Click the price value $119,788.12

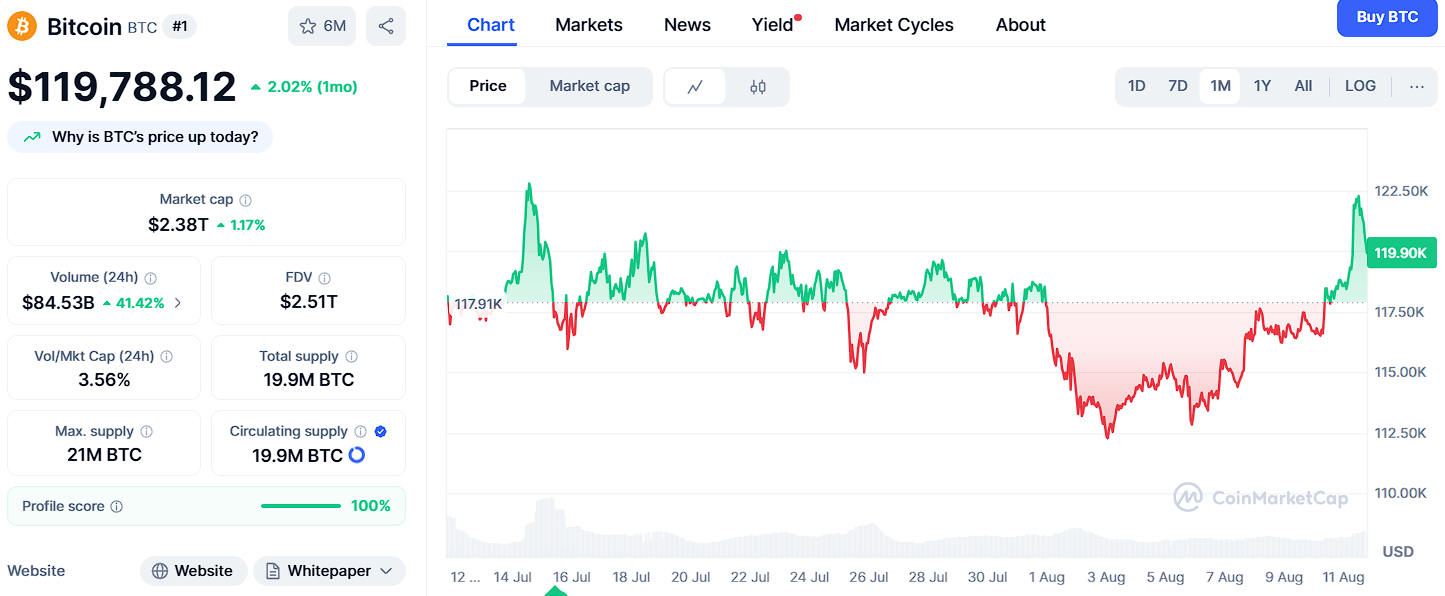(122, 87)
